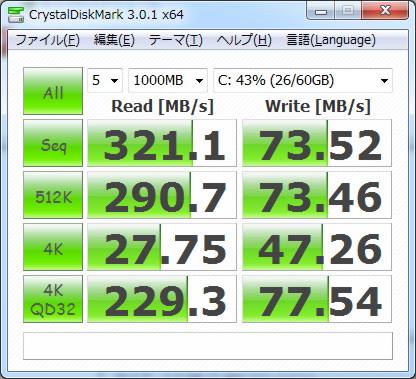416x379 pixels.
Task: Open the 編集(E) menu
Action: coord(114,40)
